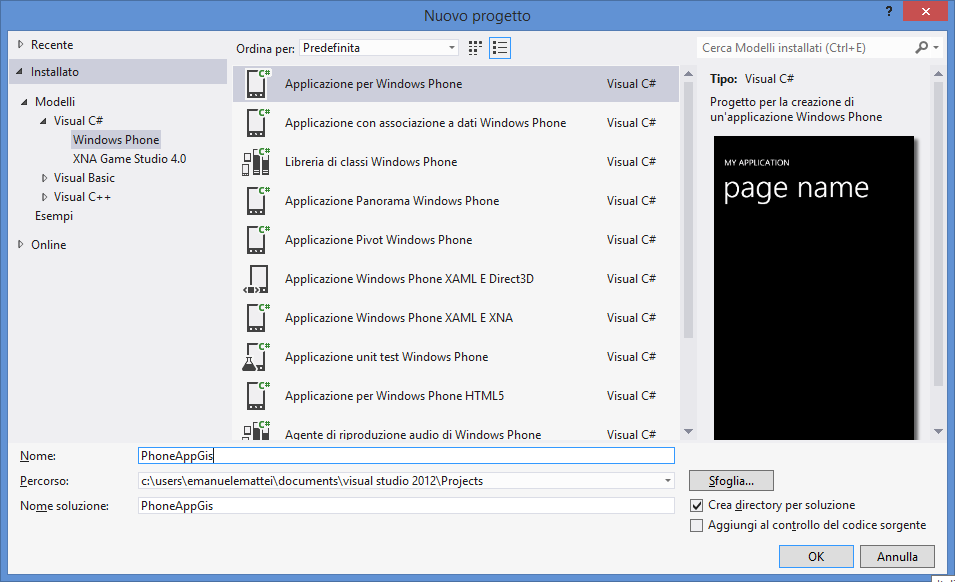955x582 pixels.
Task: Toggle Crea directory per soluzione checkbox
Action: point(697,505)
